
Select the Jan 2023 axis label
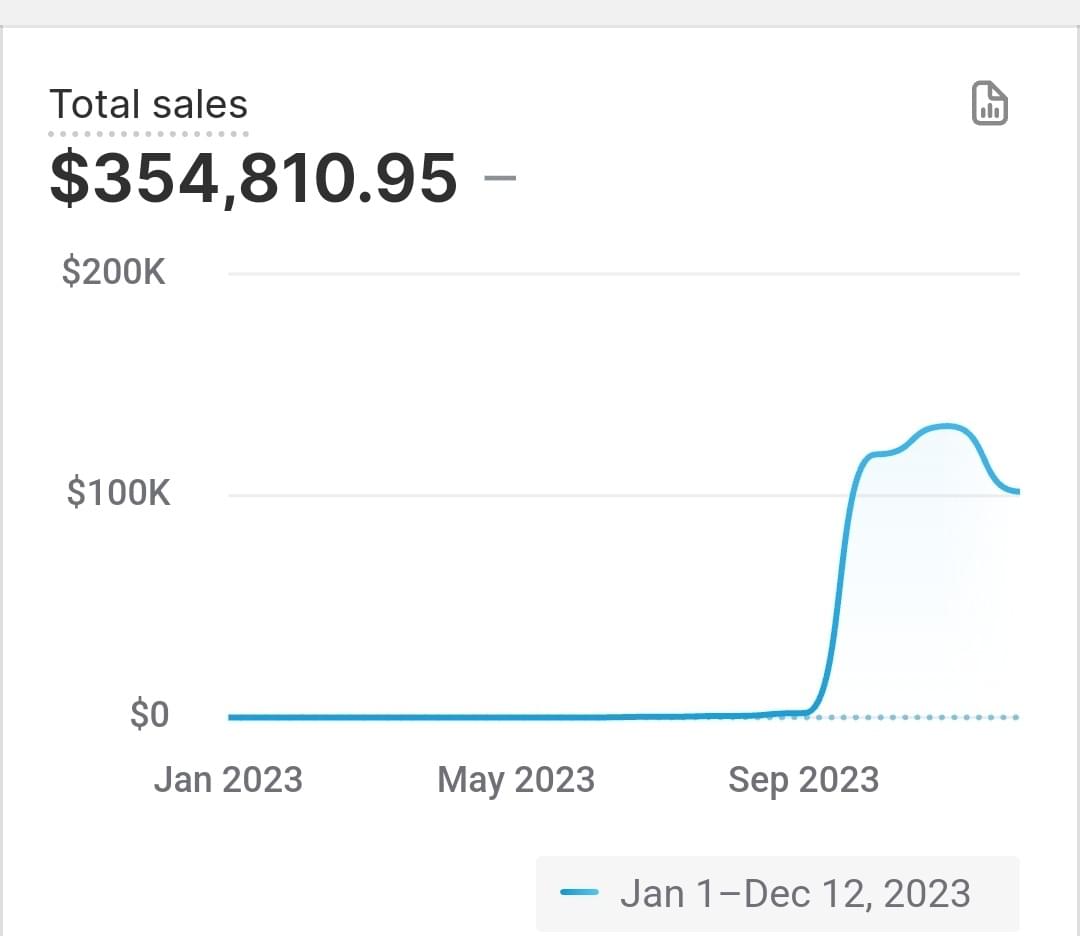coord(228,780)
